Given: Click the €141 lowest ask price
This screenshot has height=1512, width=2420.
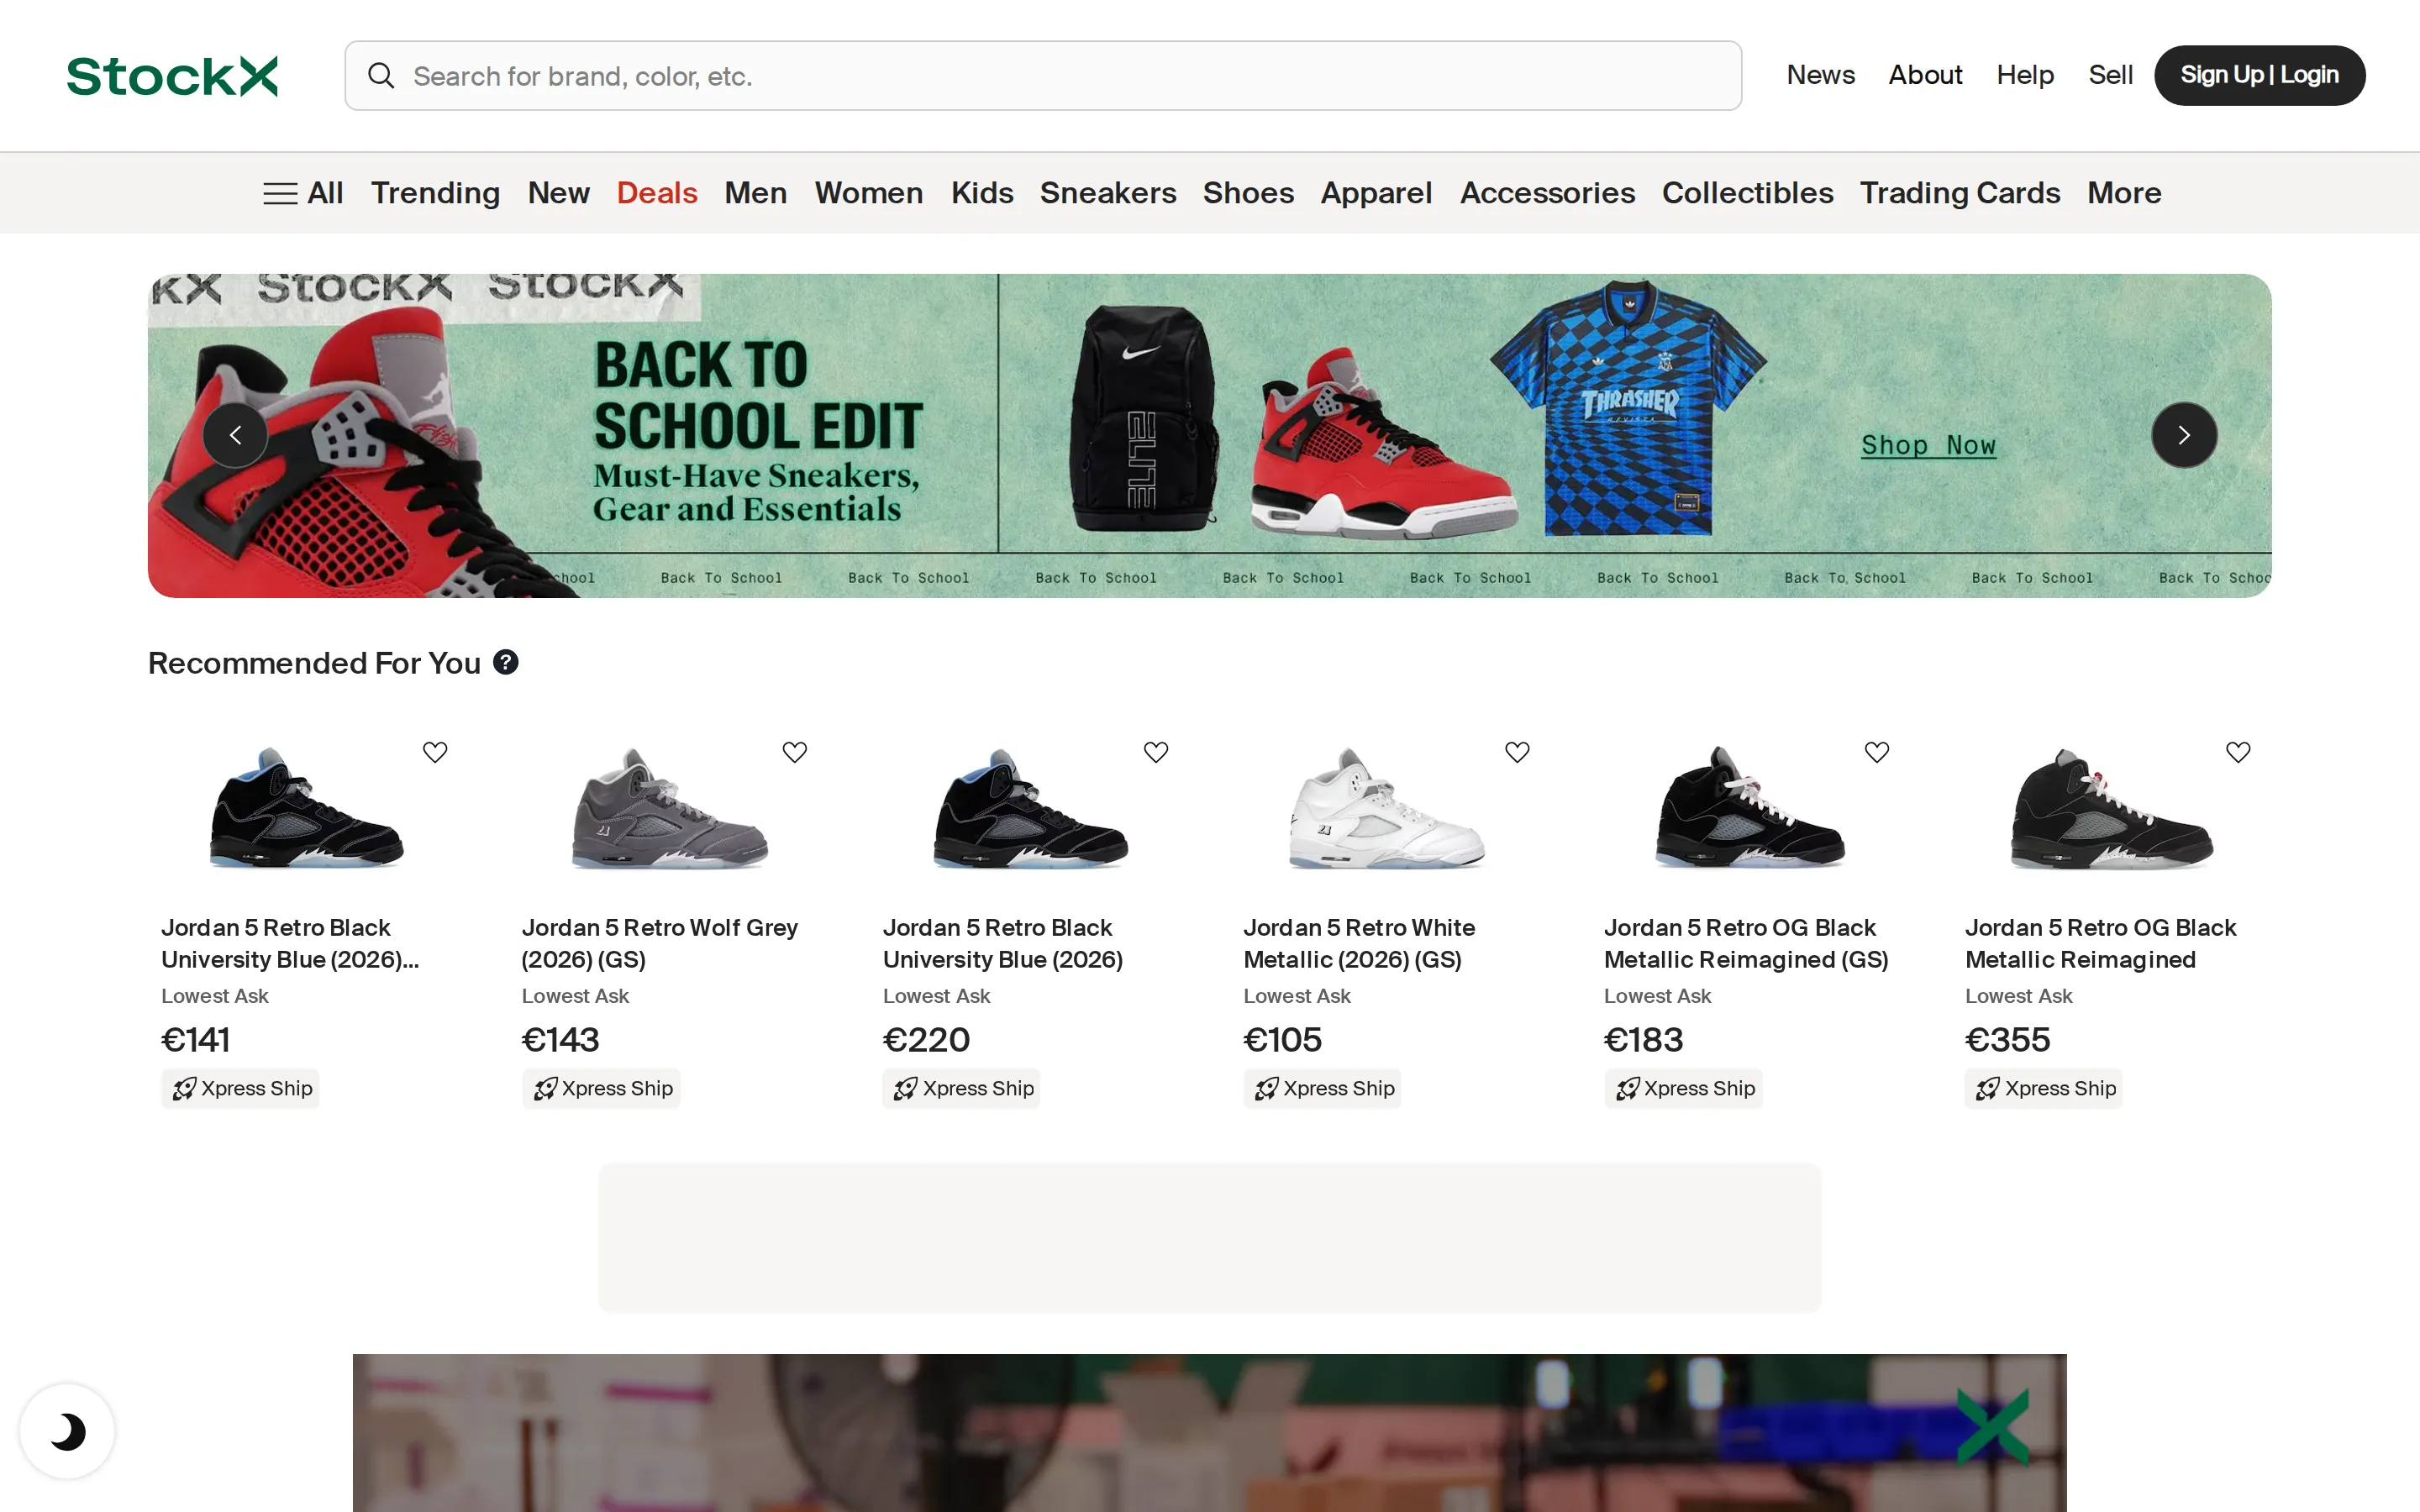Looking at the screenshot, I should click(x=196, y=1040).
